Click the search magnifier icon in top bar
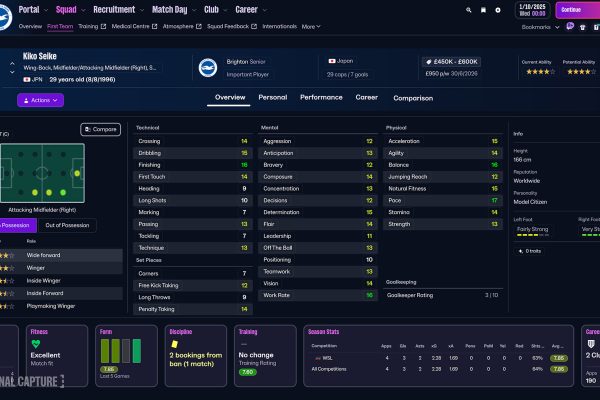 tap(470, 9)
